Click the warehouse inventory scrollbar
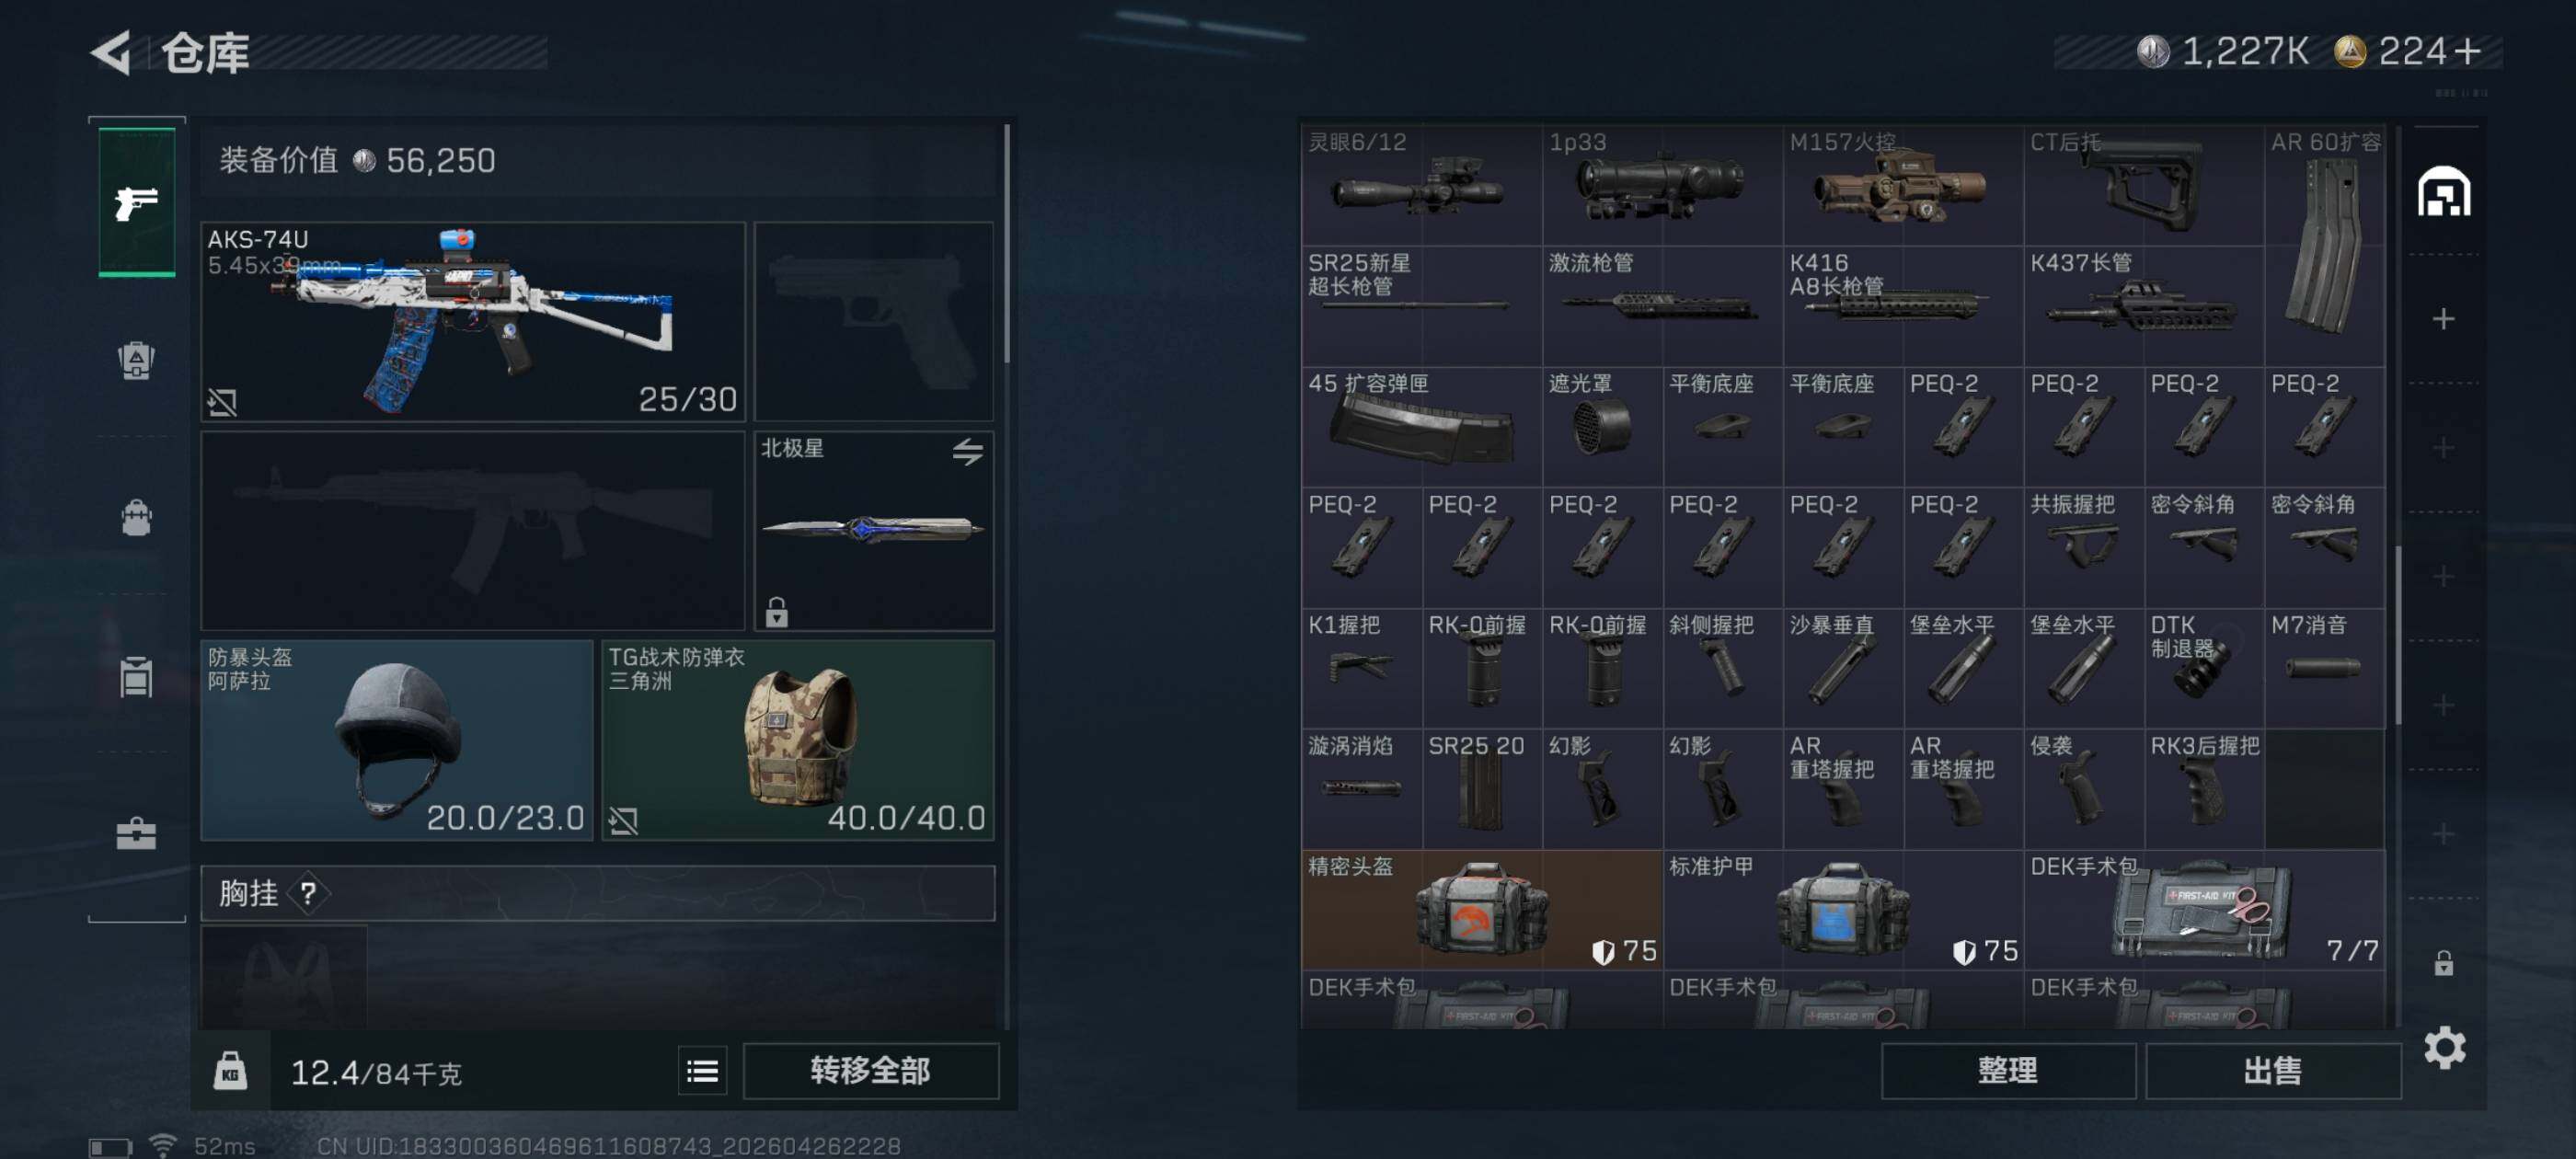This screenshot has width=2576, height=1159. [x=2397, y=635]
